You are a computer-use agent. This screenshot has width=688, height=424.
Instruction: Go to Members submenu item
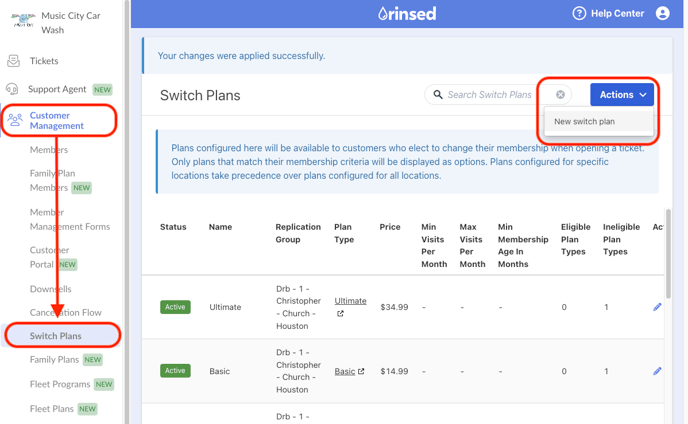click(x=49, y=150)
